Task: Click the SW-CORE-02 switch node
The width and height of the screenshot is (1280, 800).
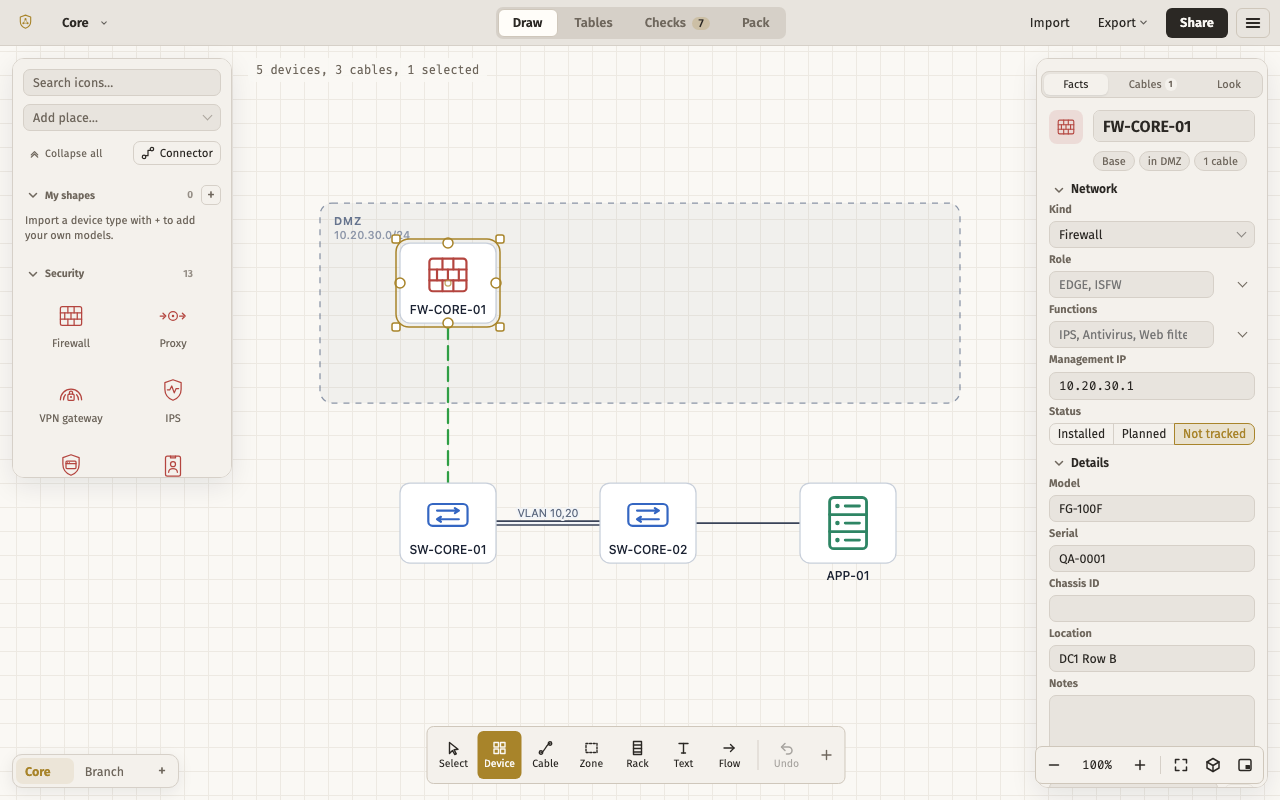Action: click(x=648, y=523)
